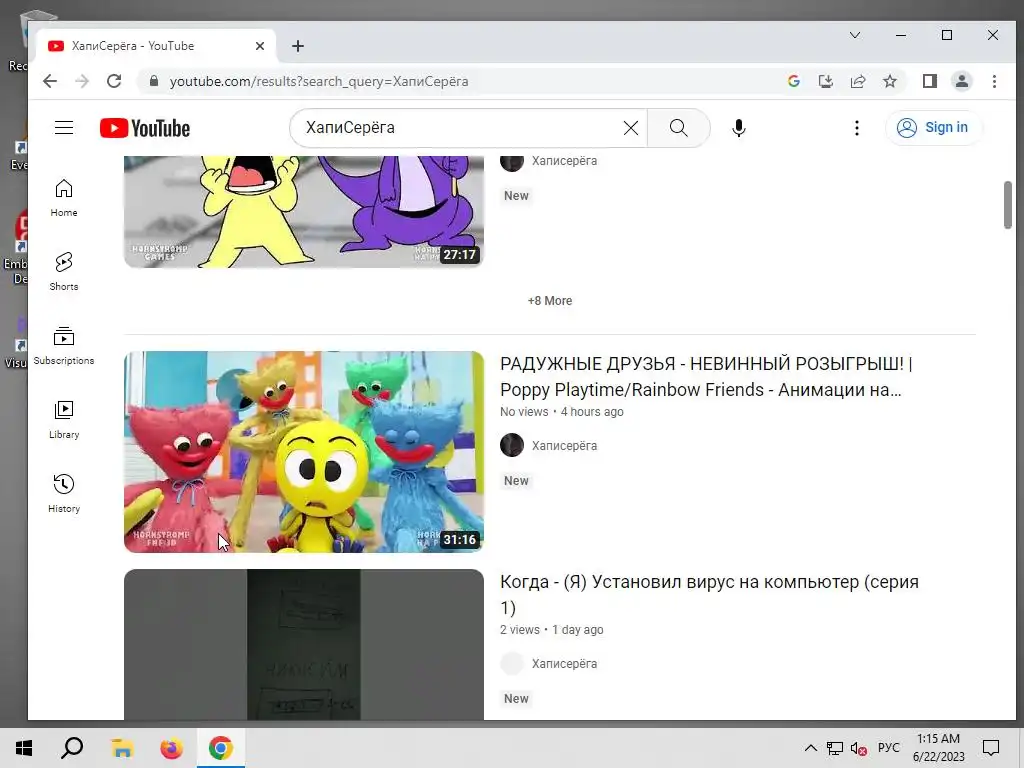Open Library in the sidebar
1024x768 pixels.
(64, 420)
